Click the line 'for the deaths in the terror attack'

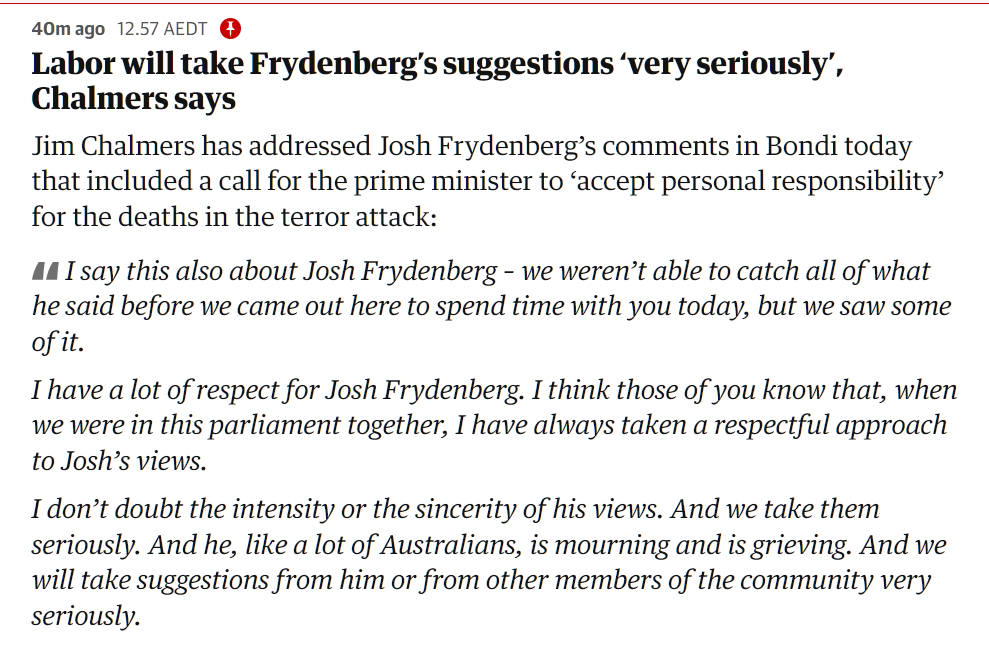tap(234, 216)
